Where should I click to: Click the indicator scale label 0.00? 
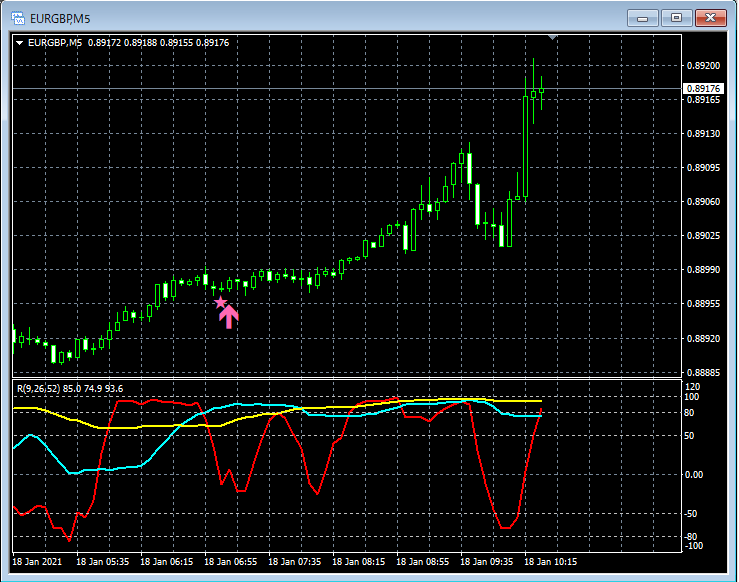(x=694, y=475)
